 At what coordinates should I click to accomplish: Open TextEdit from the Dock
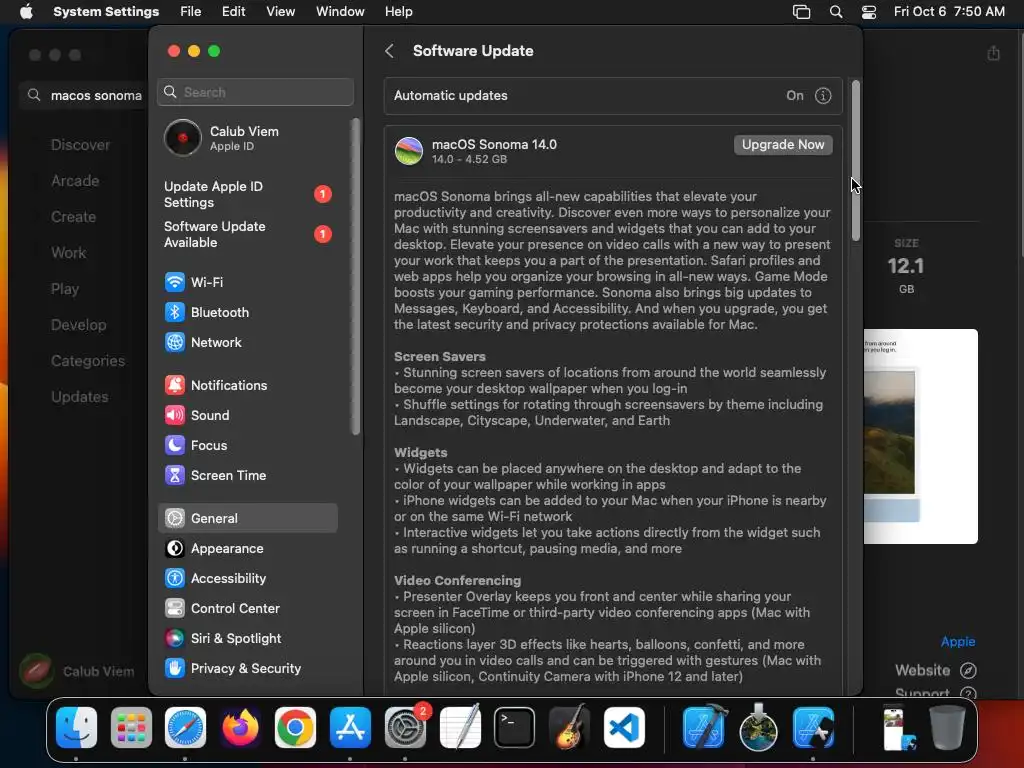[x=460, y=727]
